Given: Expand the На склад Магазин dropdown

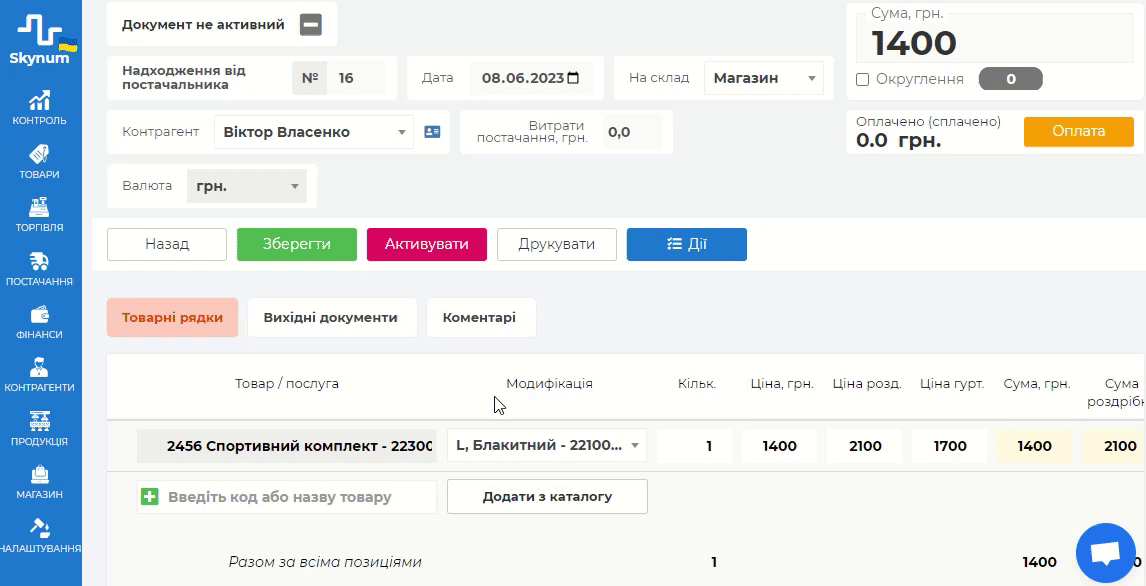Looking at the screenshot, I should click(763, 78).
